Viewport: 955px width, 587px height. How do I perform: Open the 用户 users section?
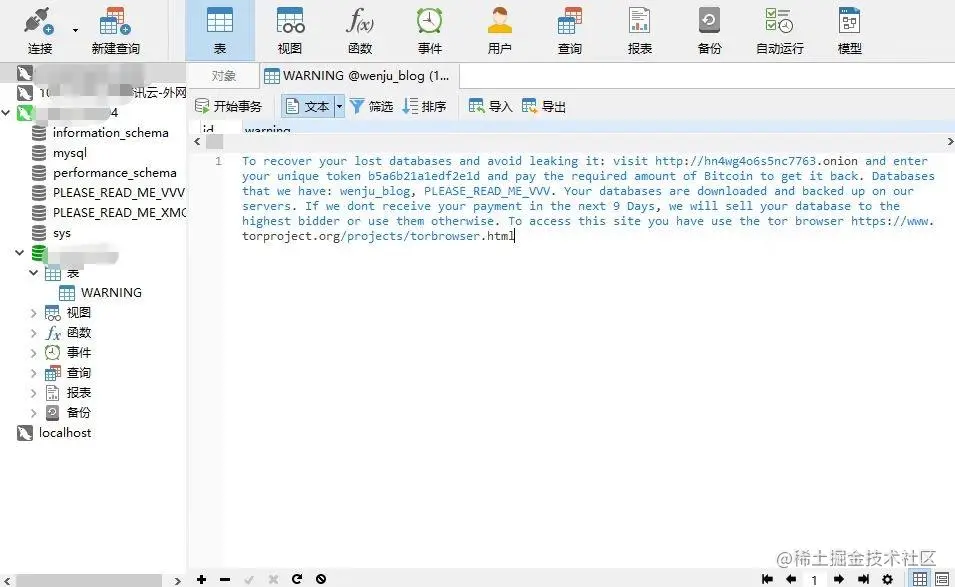pyautogui.click(x=499, y=30)
